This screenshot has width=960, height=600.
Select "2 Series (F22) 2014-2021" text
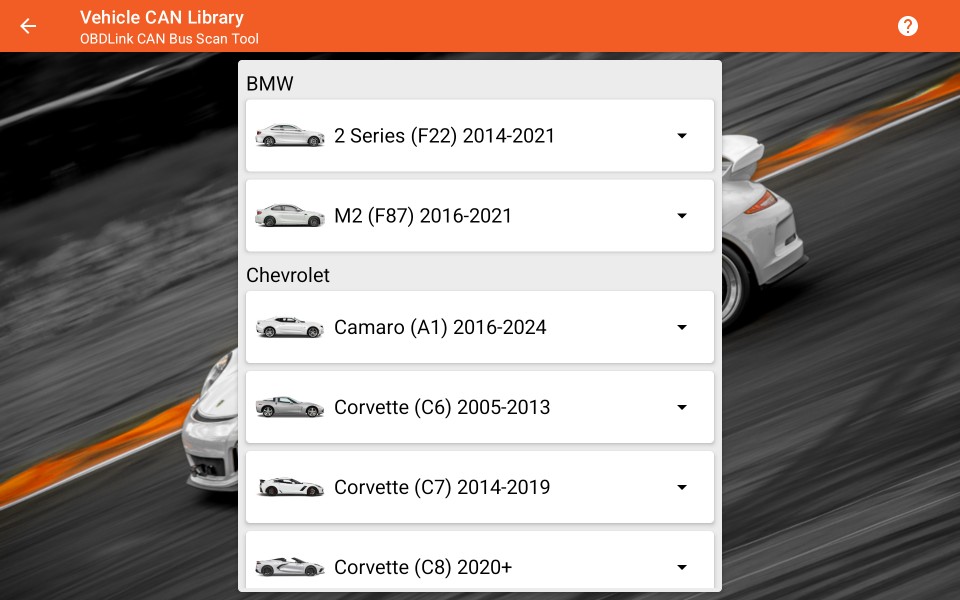click(444, 136)
